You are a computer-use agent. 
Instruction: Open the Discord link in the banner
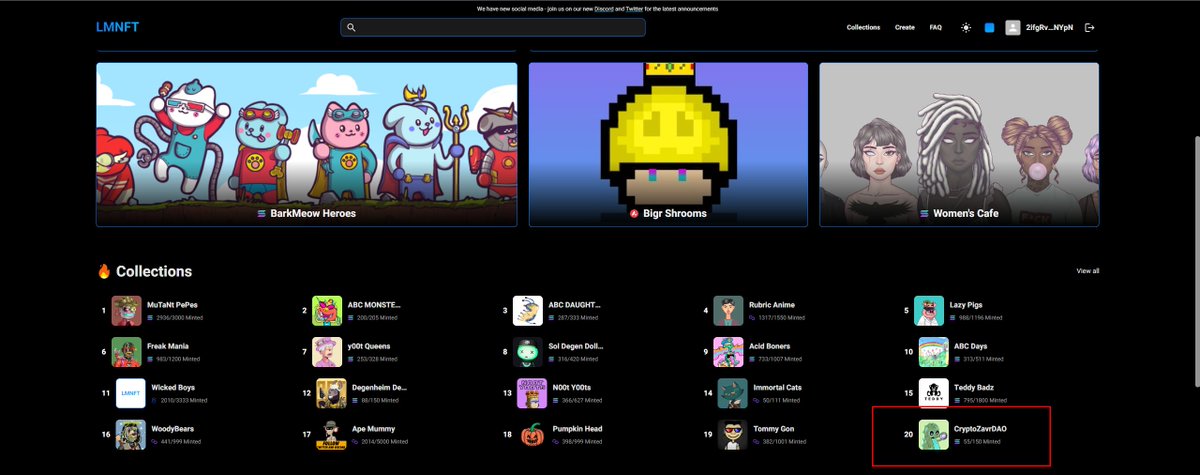[x=604, y=9]
